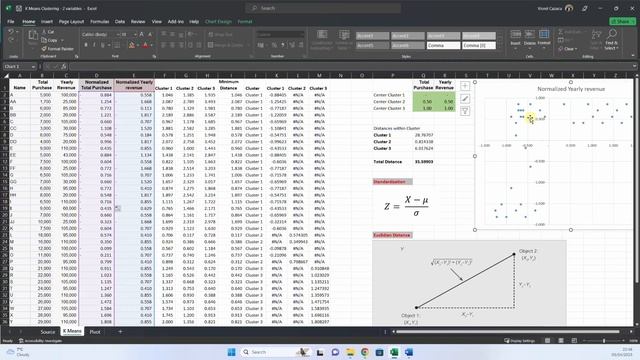Select the Format Painter tool
Screen dimensions: 640x360
click(58, 49)
